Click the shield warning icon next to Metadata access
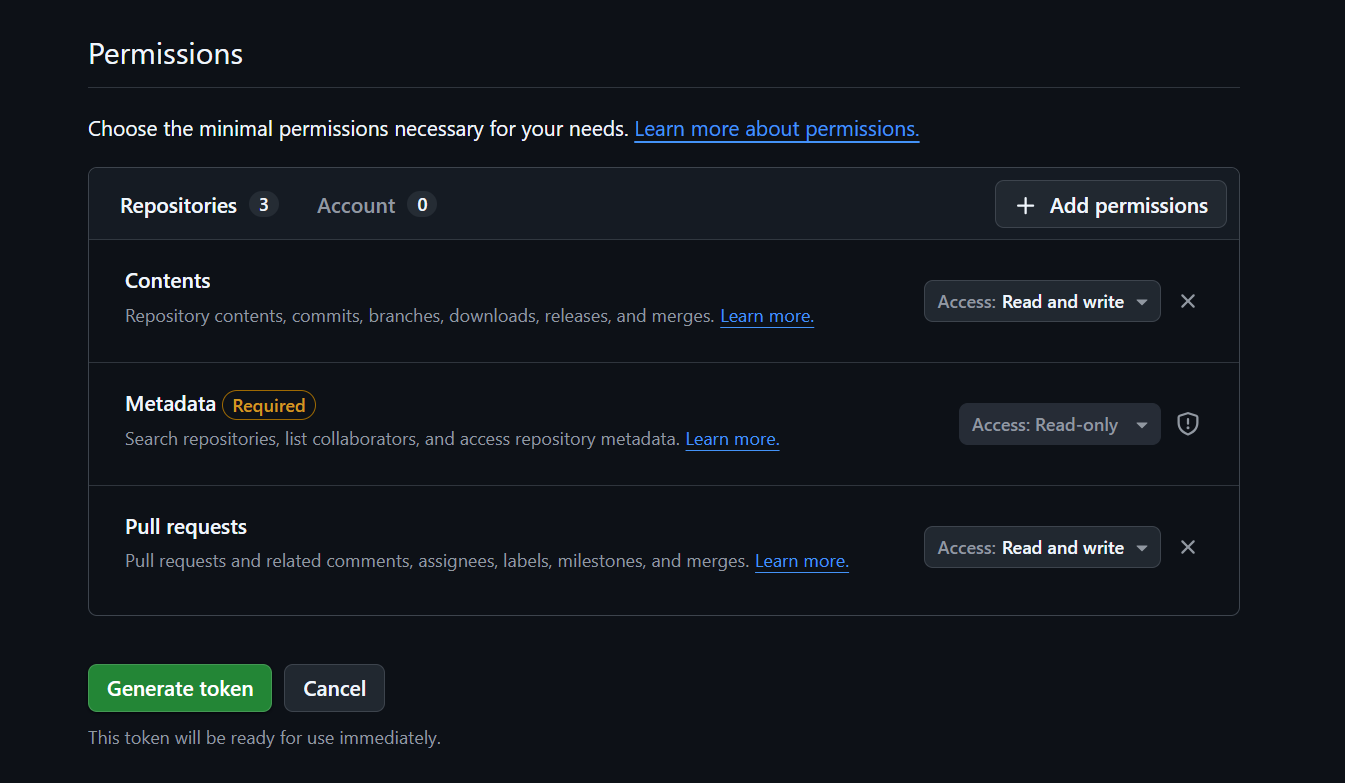The image size is (1345, 783). click(x=1187, y=424)
